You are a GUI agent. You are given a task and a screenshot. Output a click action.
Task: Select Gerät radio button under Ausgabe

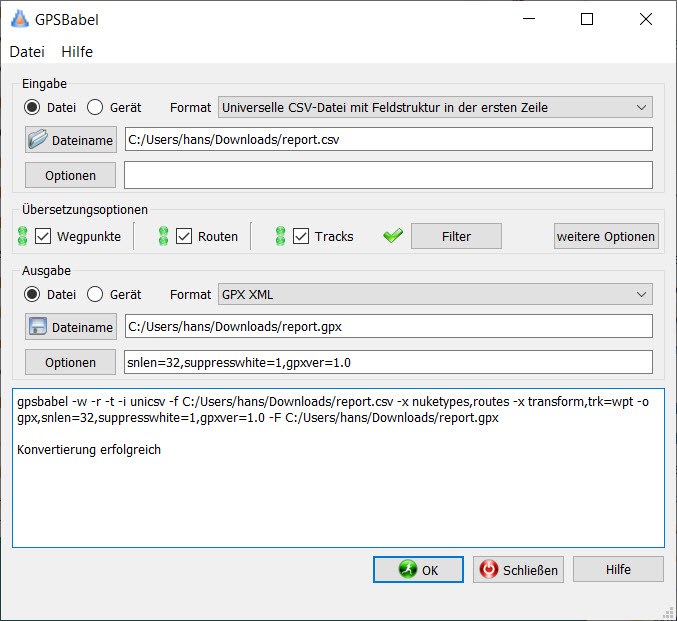pyautogui.click(x=95, y=294)
